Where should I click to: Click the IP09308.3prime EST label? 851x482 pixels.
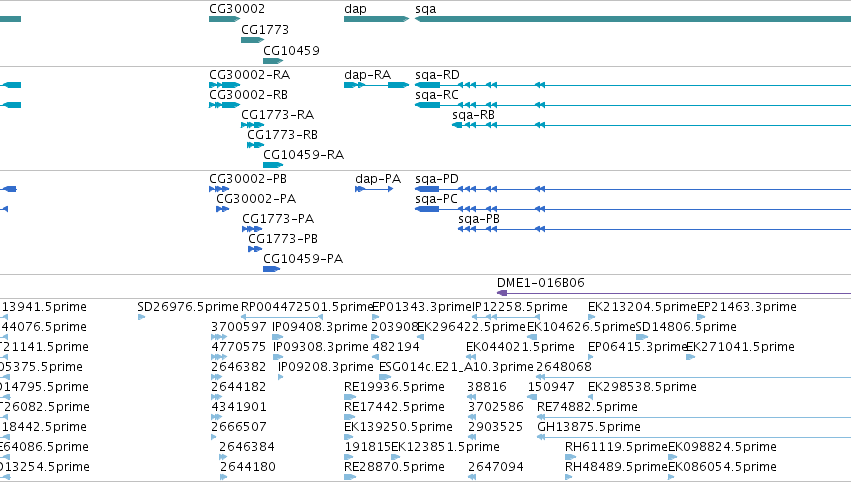point(321,347)
